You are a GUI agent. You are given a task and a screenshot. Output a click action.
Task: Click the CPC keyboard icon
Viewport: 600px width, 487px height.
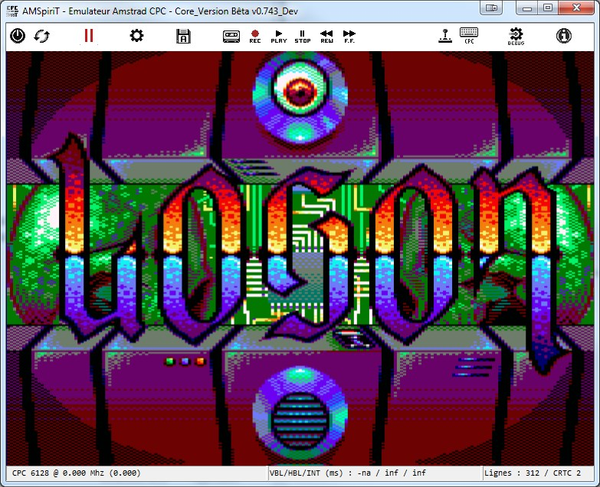click(469, 35)
